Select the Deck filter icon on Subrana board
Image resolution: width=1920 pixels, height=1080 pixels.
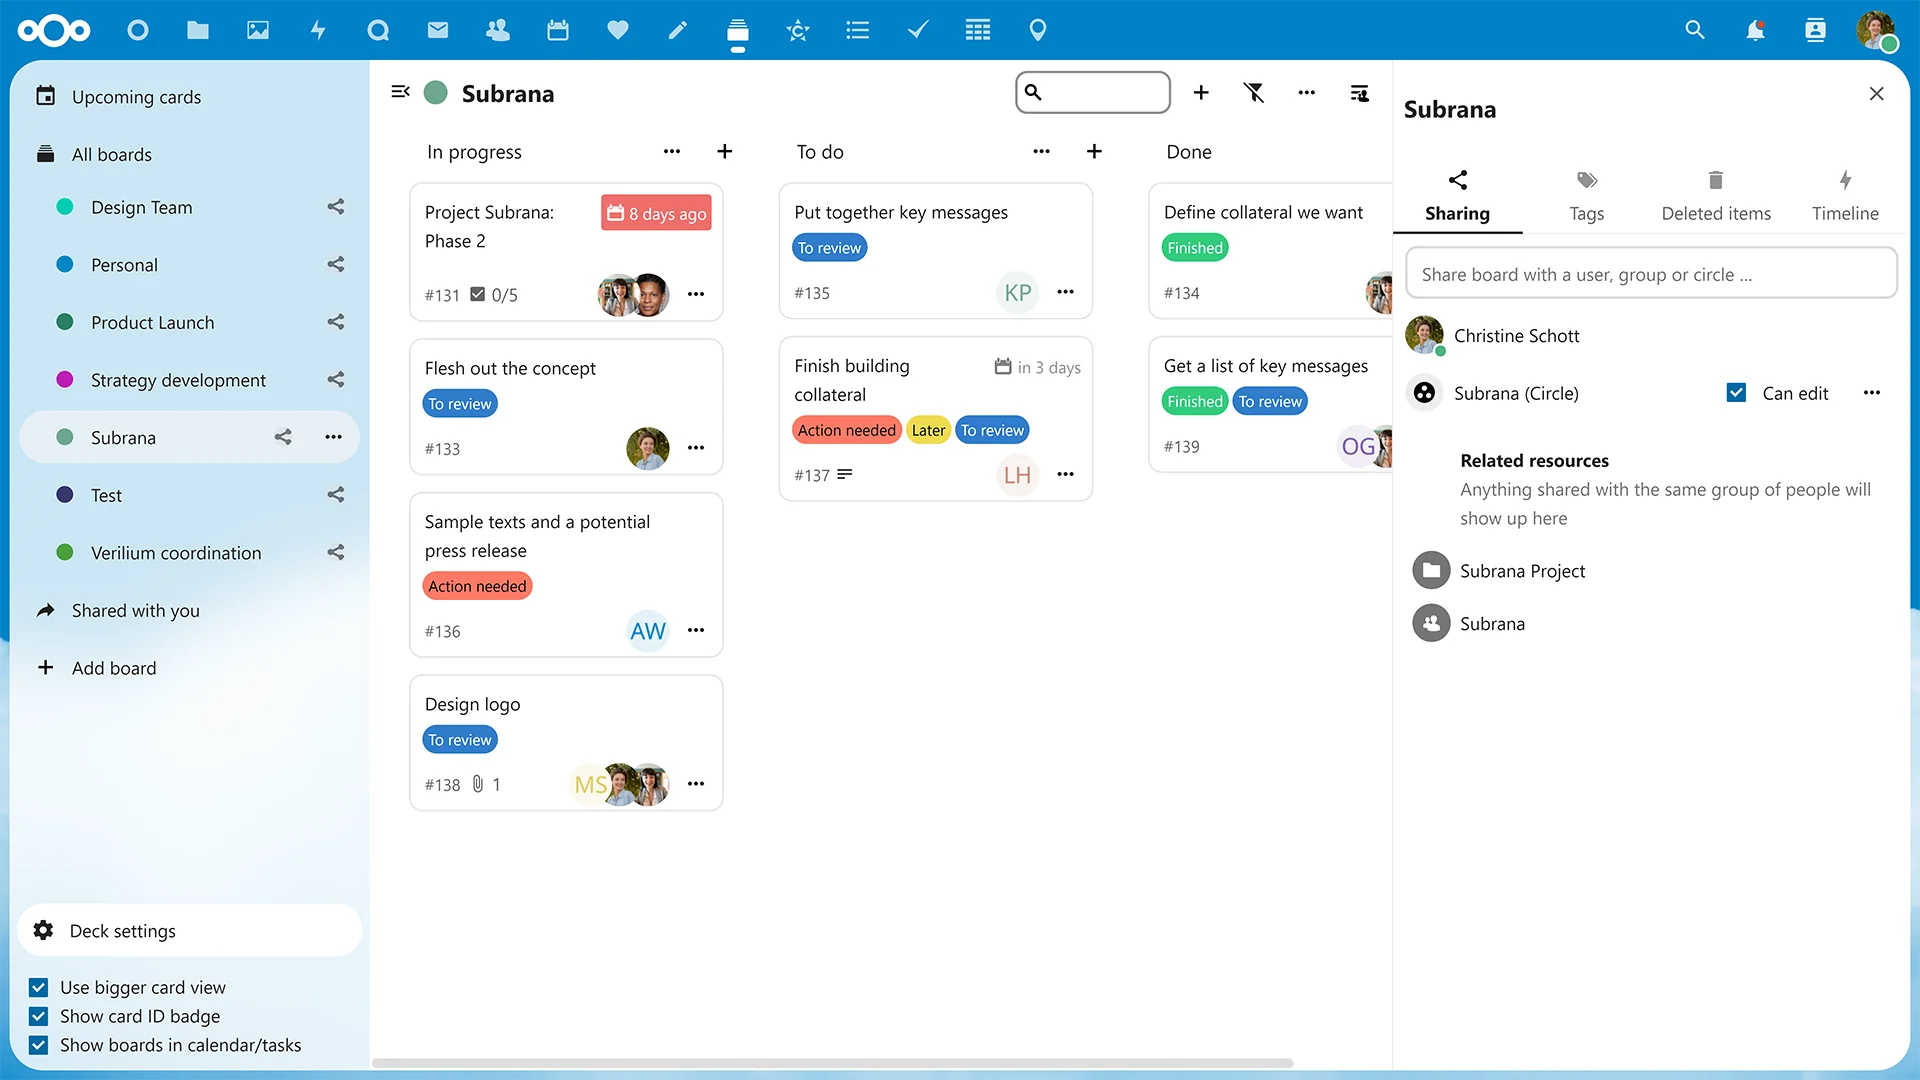1253,92
